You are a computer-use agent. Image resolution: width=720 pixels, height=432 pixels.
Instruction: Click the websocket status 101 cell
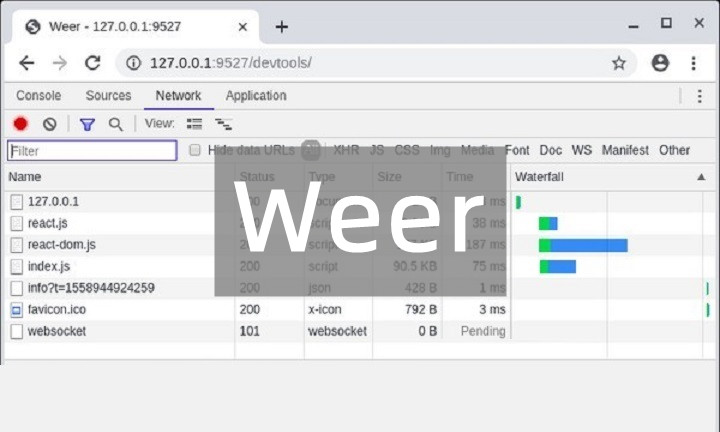(249, 331)
